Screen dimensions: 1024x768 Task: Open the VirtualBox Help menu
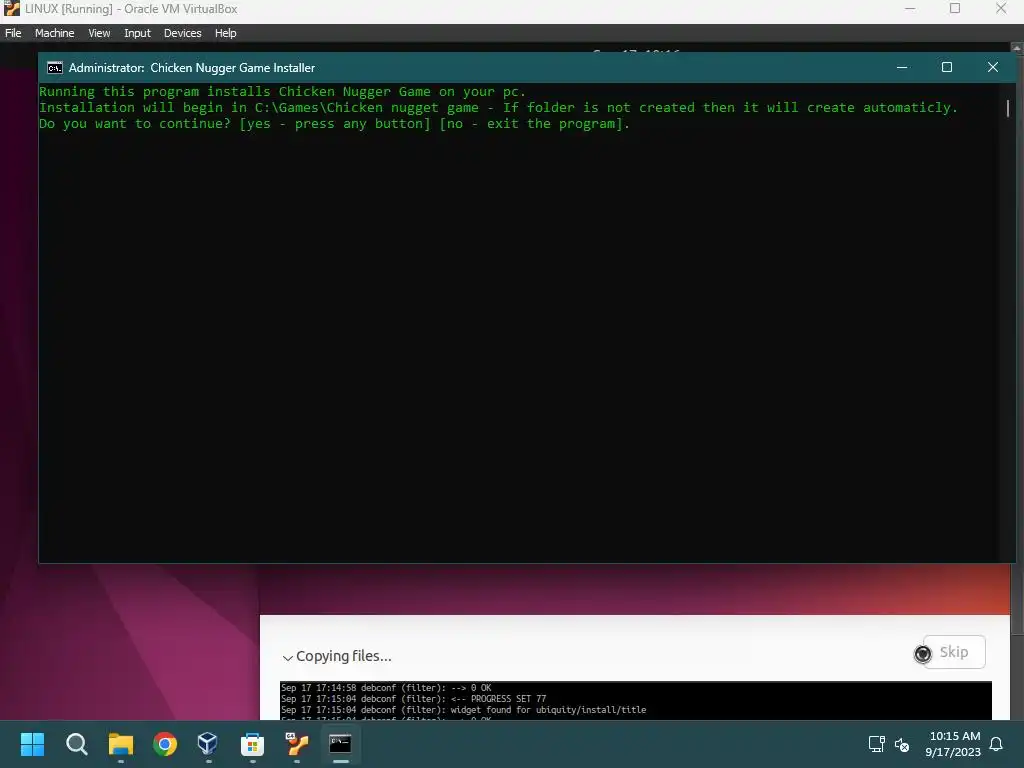coord(225,33)
